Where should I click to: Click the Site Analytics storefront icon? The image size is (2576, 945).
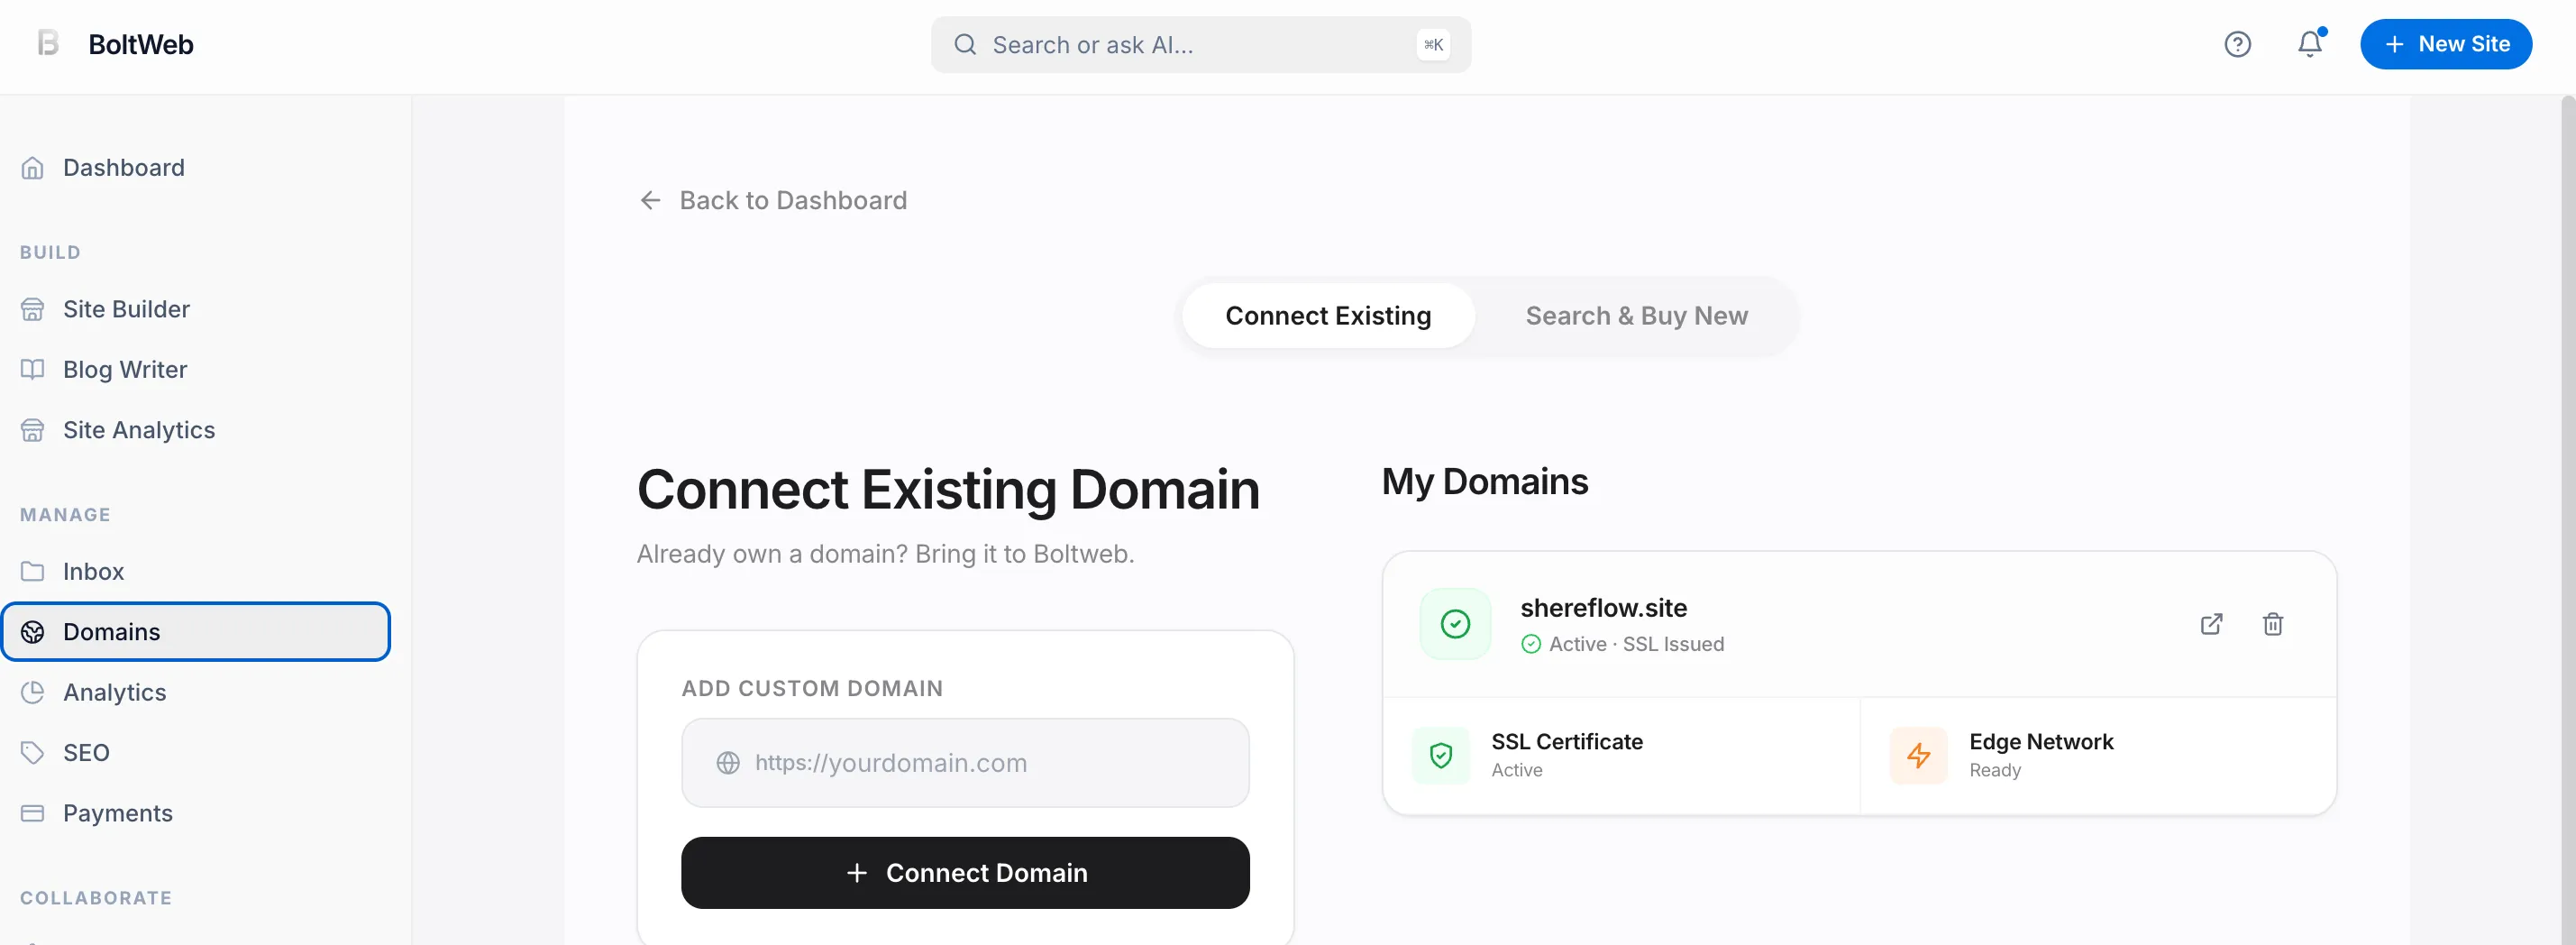[32, 430]
